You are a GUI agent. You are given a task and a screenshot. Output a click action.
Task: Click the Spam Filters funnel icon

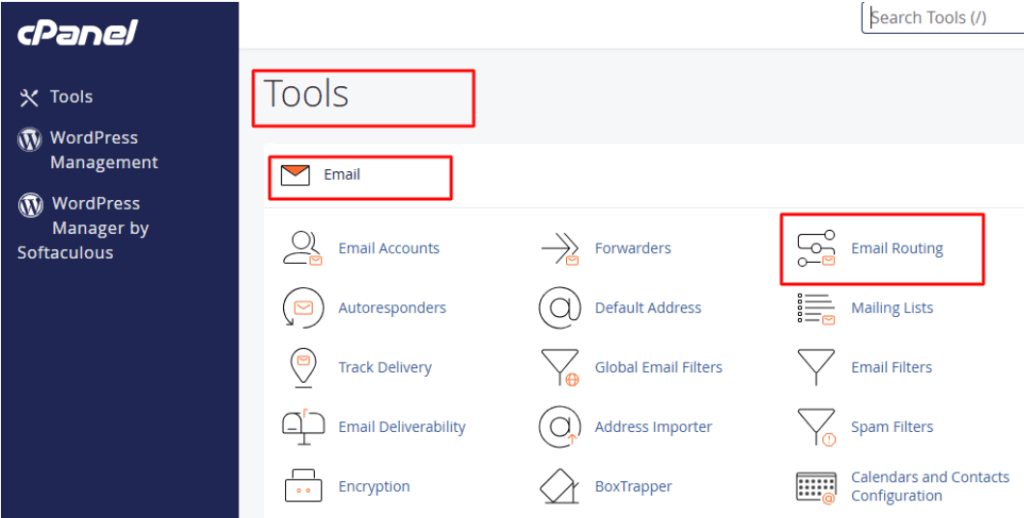point(816,427)
